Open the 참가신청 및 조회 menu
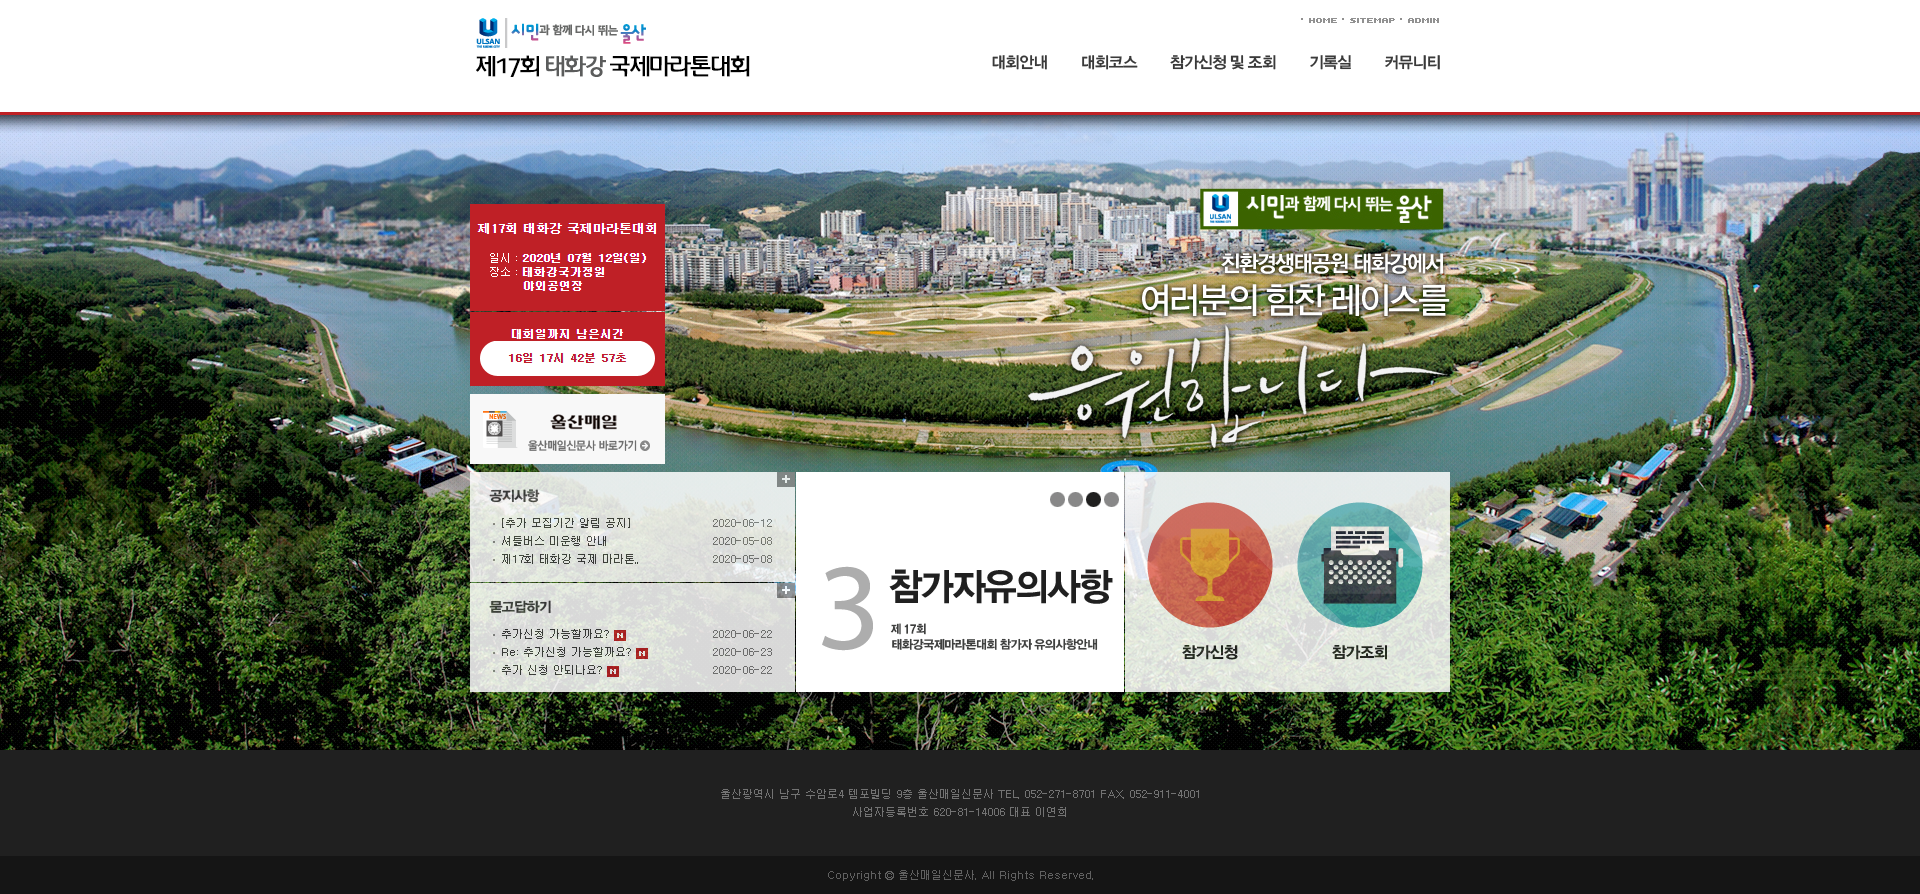 click(1223, 62)
